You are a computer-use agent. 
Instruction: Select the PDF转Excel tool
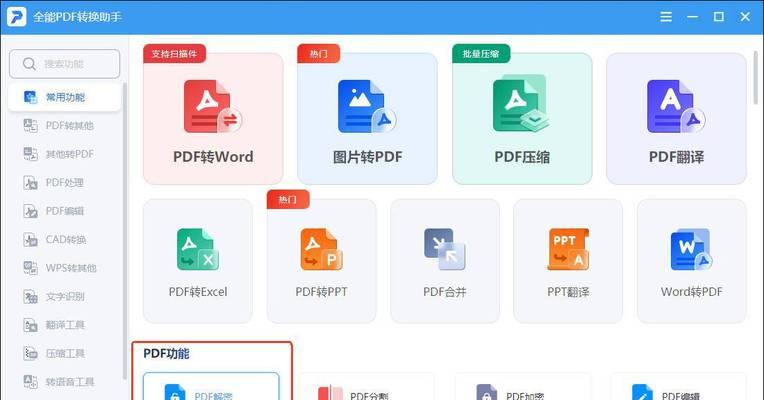(198, 261)
